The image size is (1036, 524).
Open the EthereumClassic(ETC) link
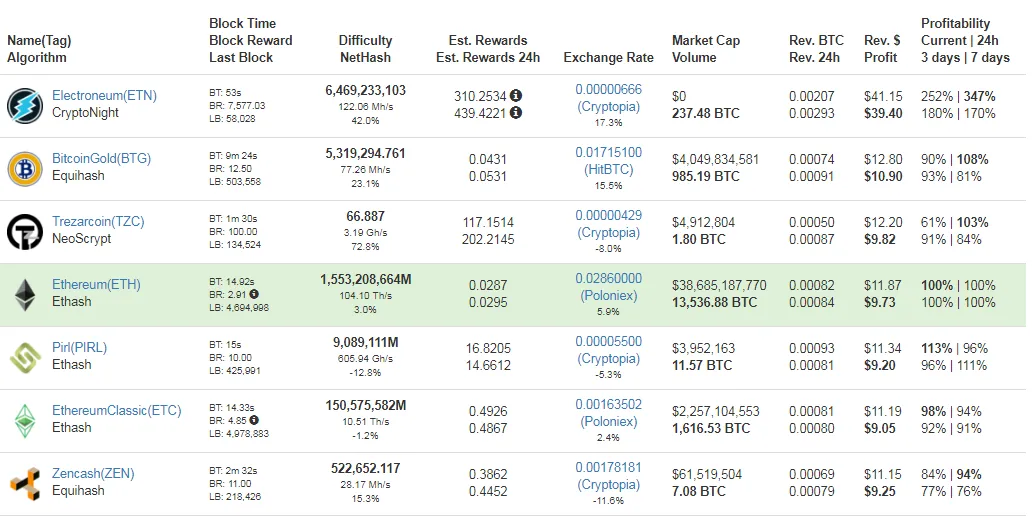117,410
